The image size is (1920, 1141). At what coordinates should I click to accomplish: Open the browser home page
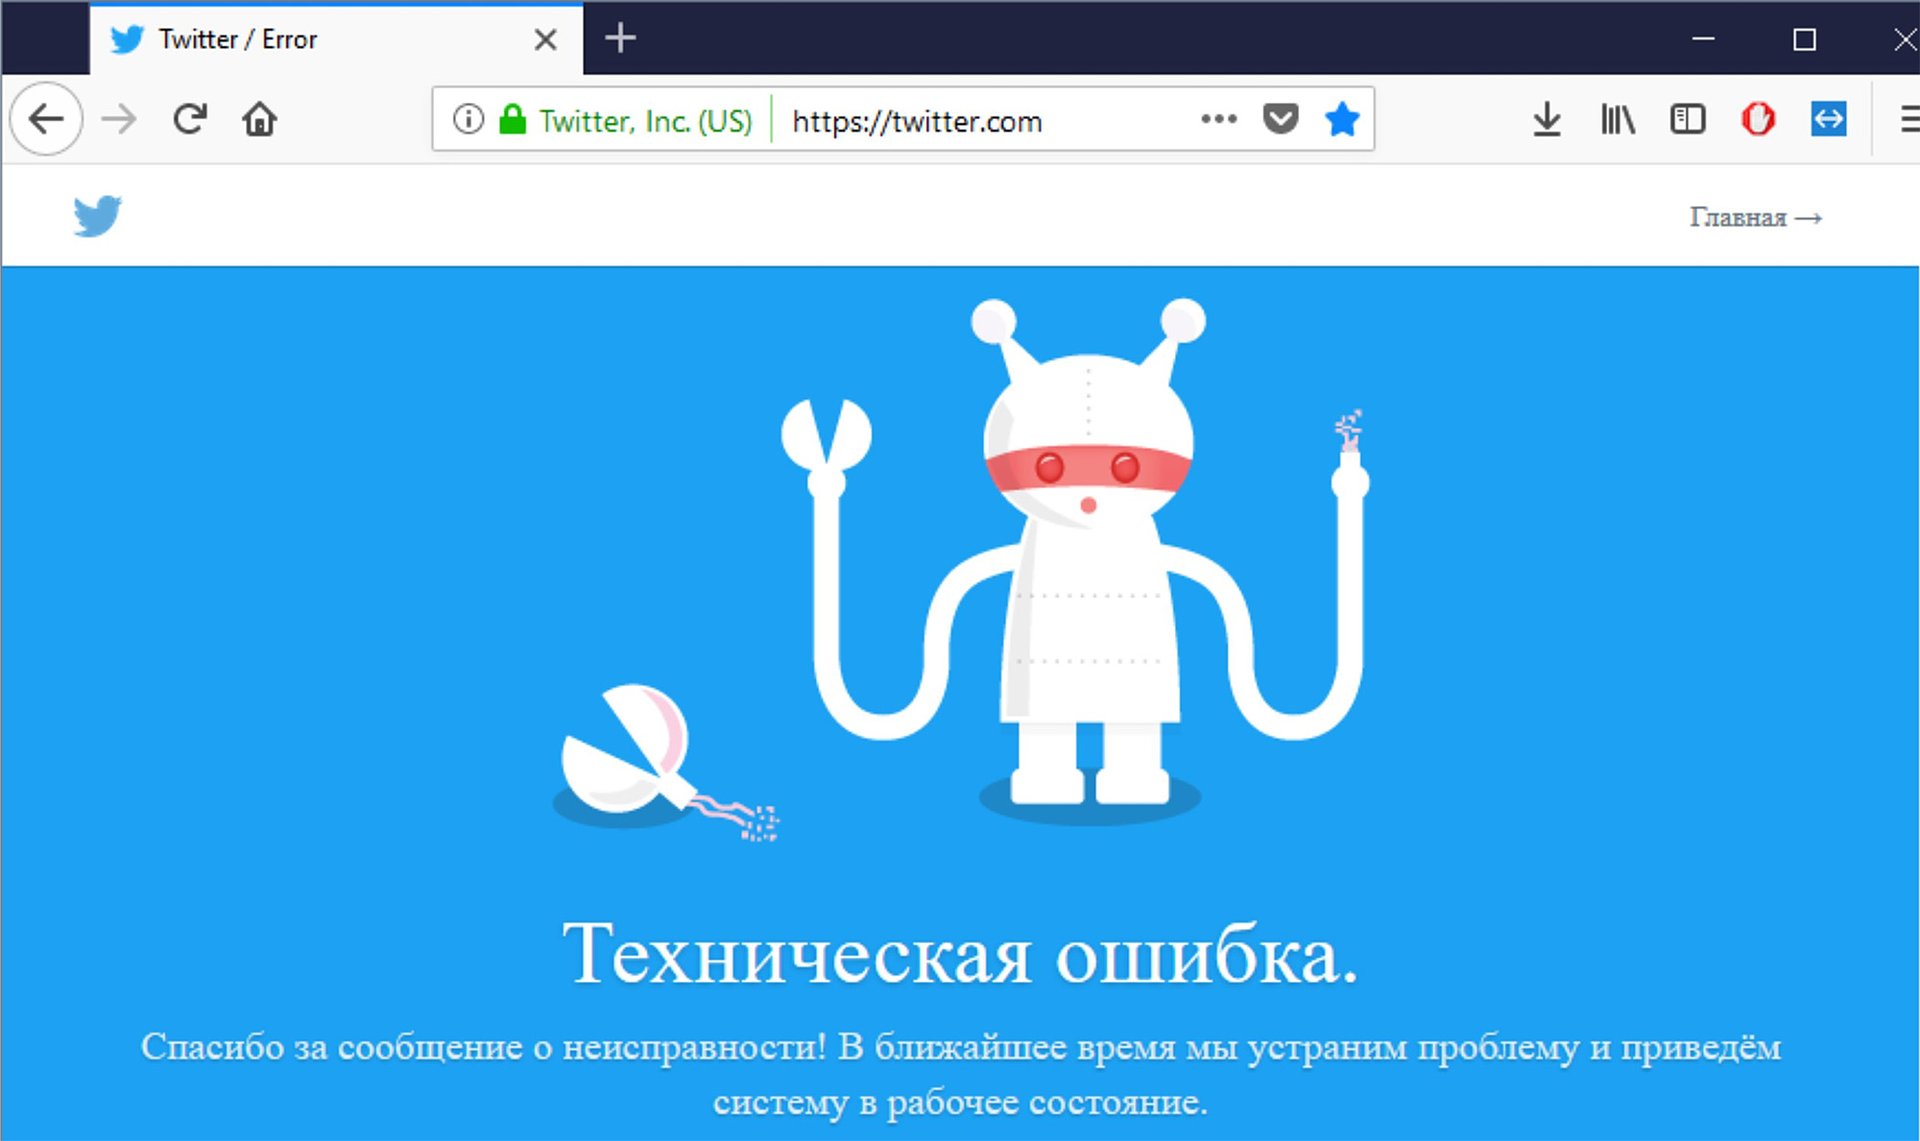click(259, 119)
